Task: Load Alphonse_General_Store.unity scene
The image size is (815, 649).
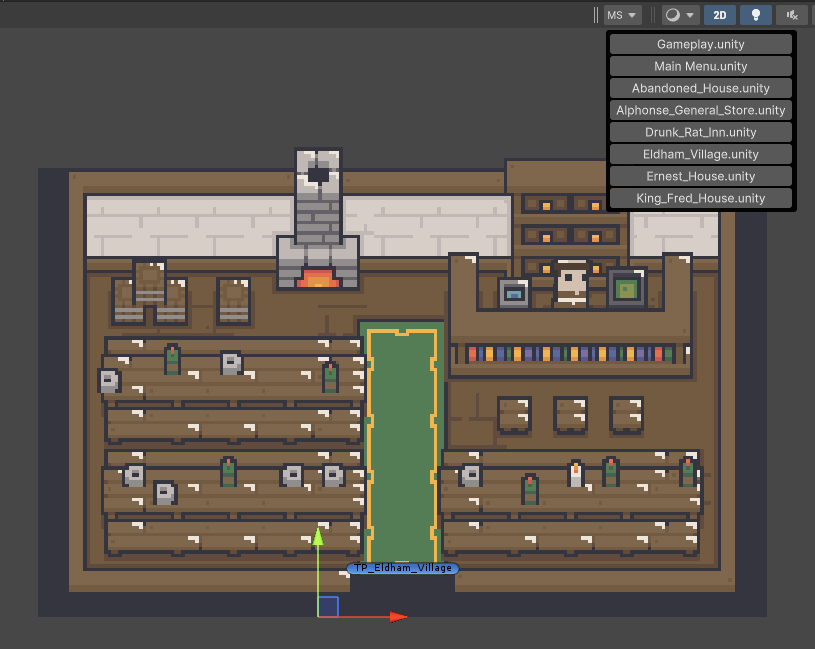Action: (x=700, y=110)
